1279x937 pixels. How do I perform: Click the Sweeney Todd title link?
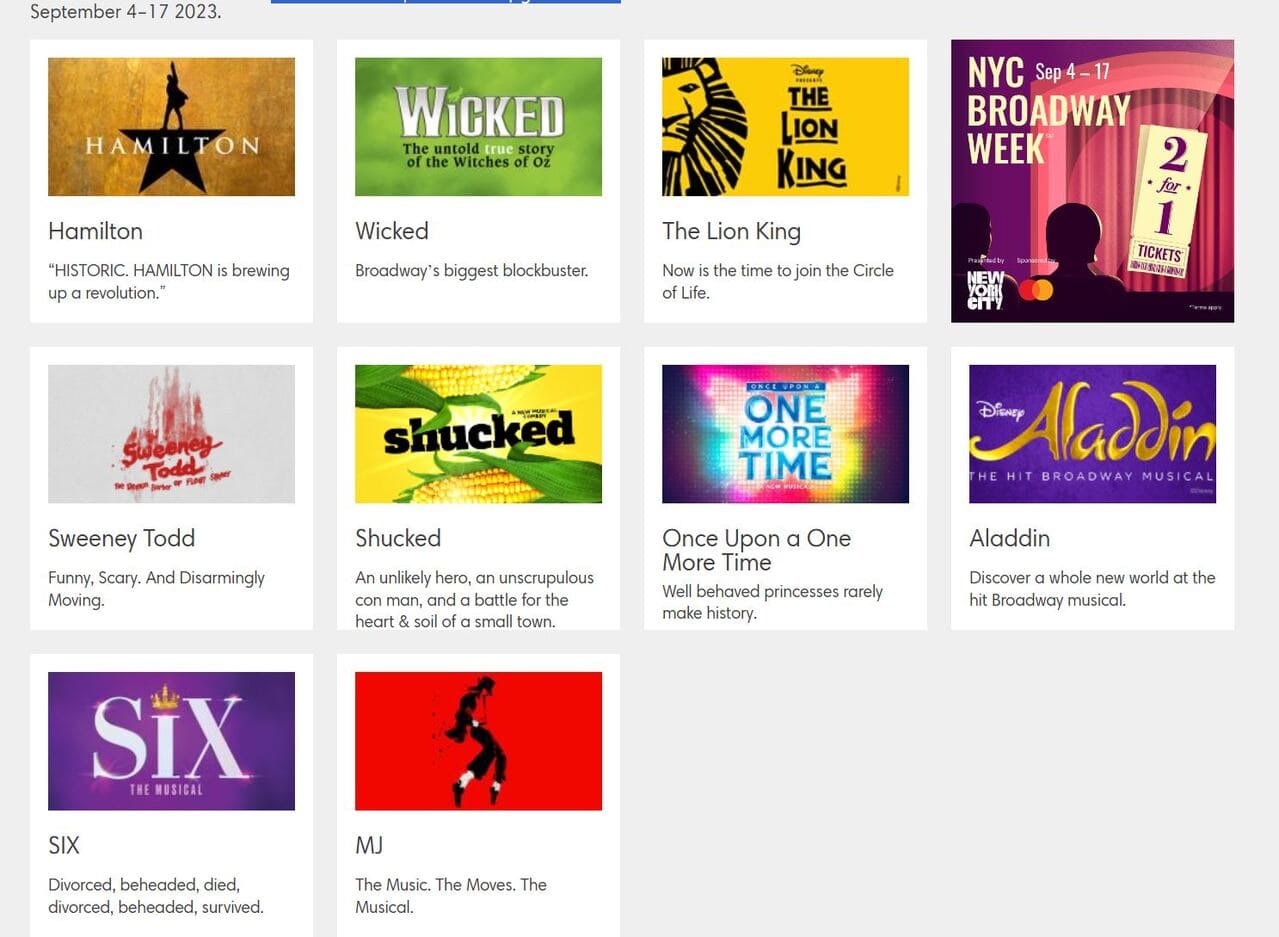click(121, 538)
